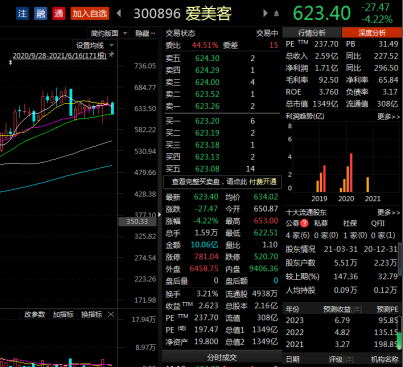Click the 机构名称 column header
This screenshot has width=403, height=367.
[x=385, y=359]
